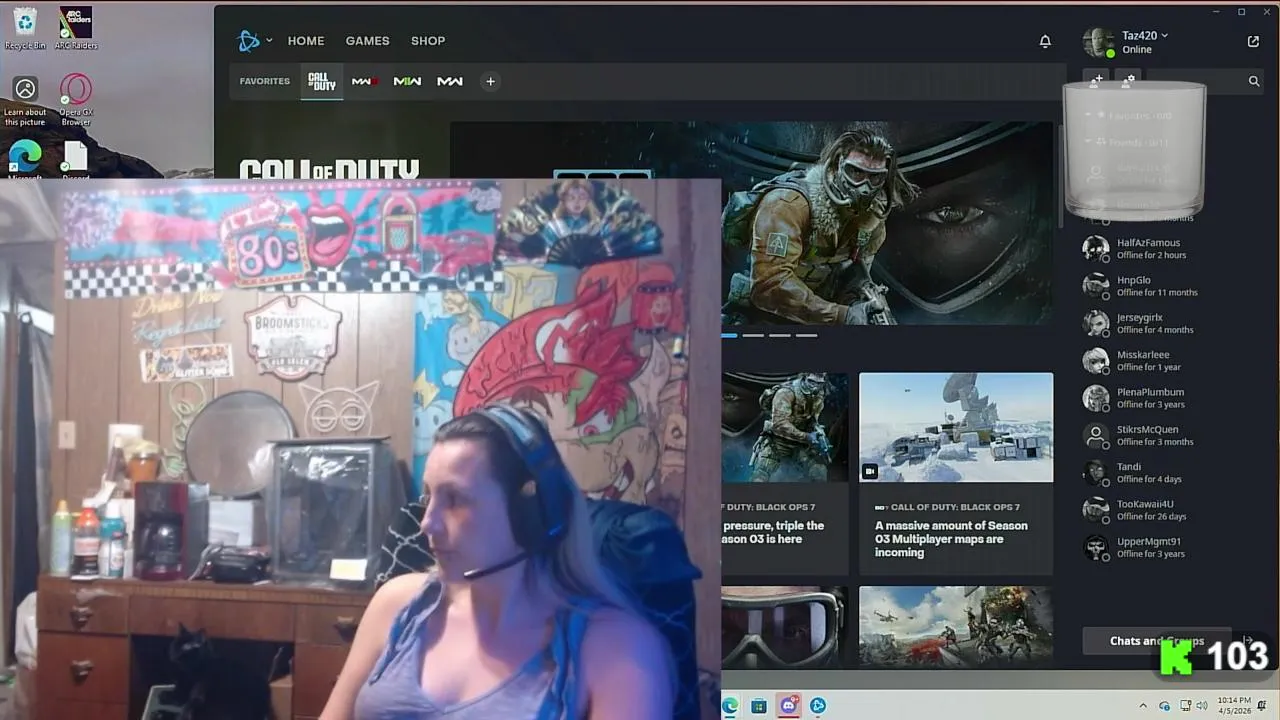
Task: Open dropdown arrow beside Battle.net logo
Action: 269,41
